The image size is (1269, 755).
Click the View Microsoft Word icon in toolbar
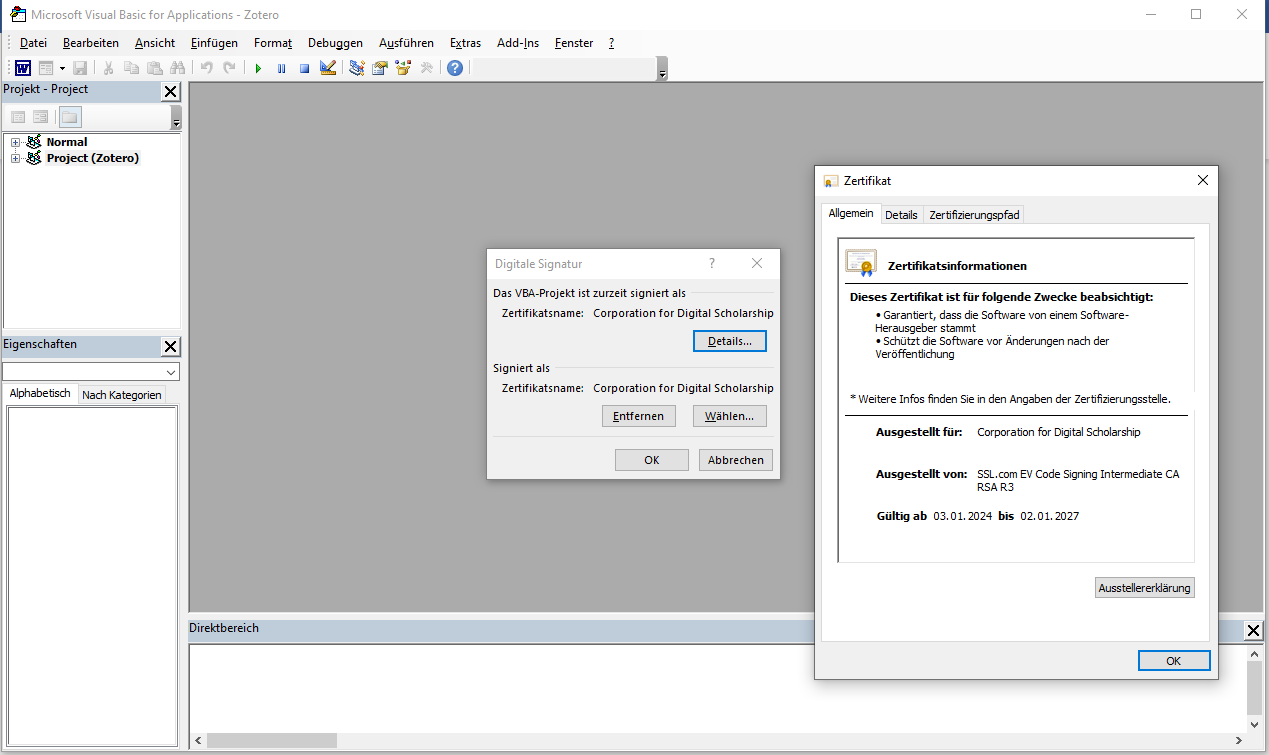pos(22,68)
